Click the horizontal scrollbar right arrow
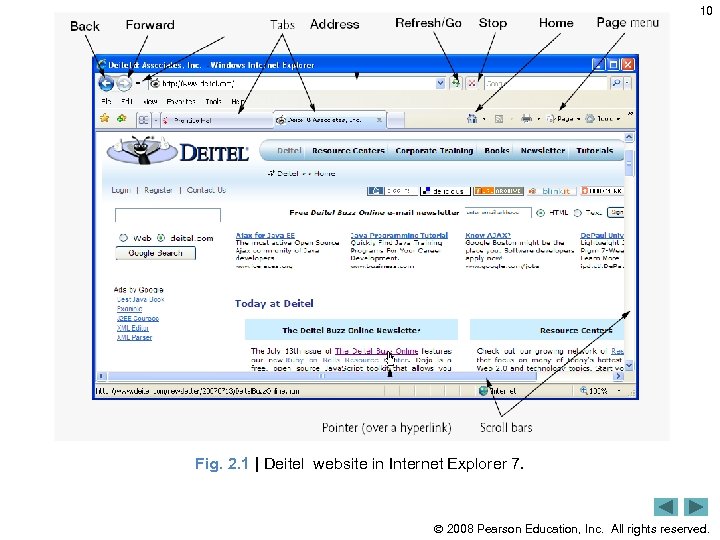The width and height of the screenshot is (720, 540). pyautogui.click(x=619, y=376)
